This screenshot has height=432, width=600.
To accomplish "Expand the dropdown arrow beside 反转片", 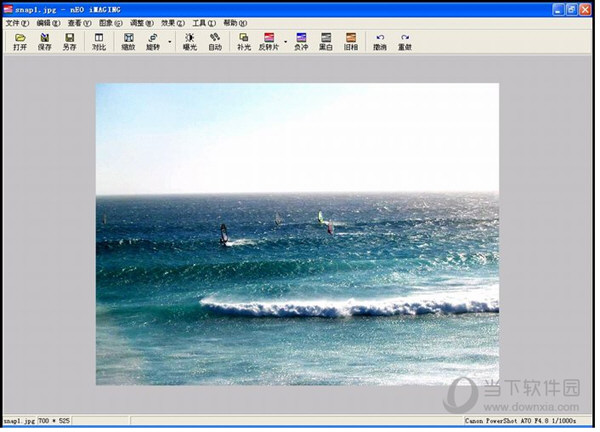I will 286,42.
